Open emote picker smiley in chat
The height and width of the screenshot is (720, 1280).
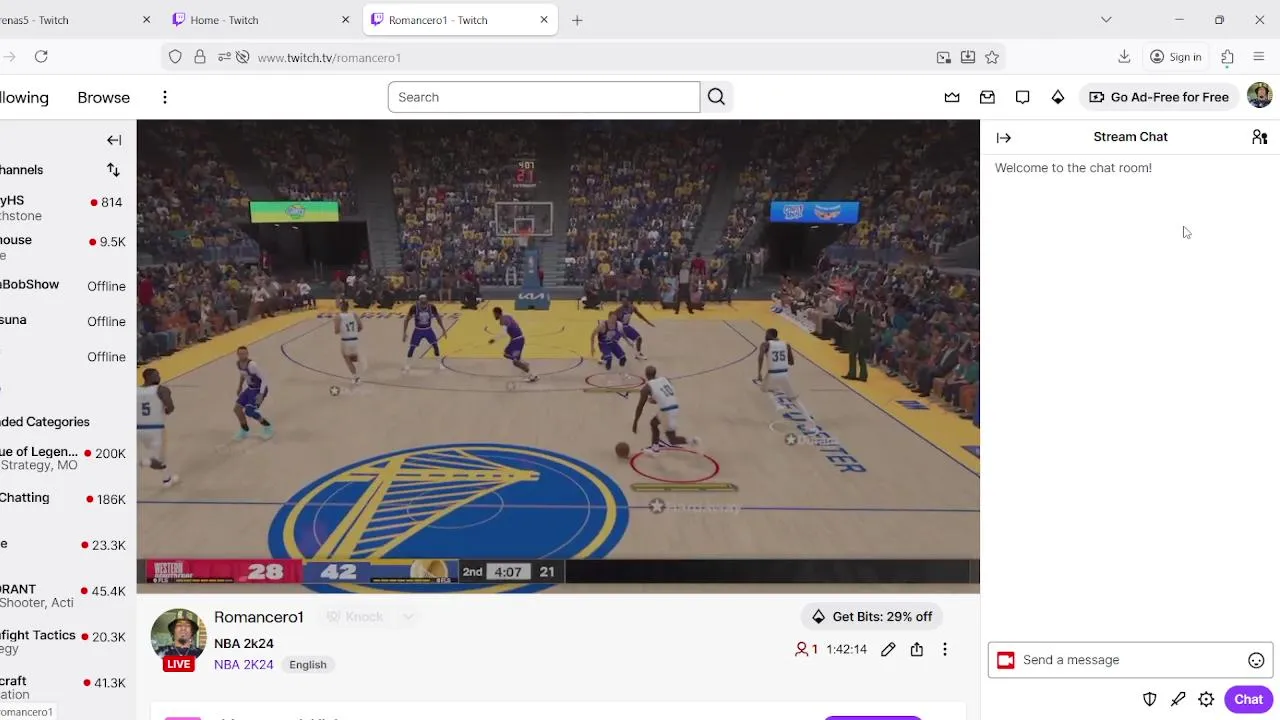click(1256, 660)
